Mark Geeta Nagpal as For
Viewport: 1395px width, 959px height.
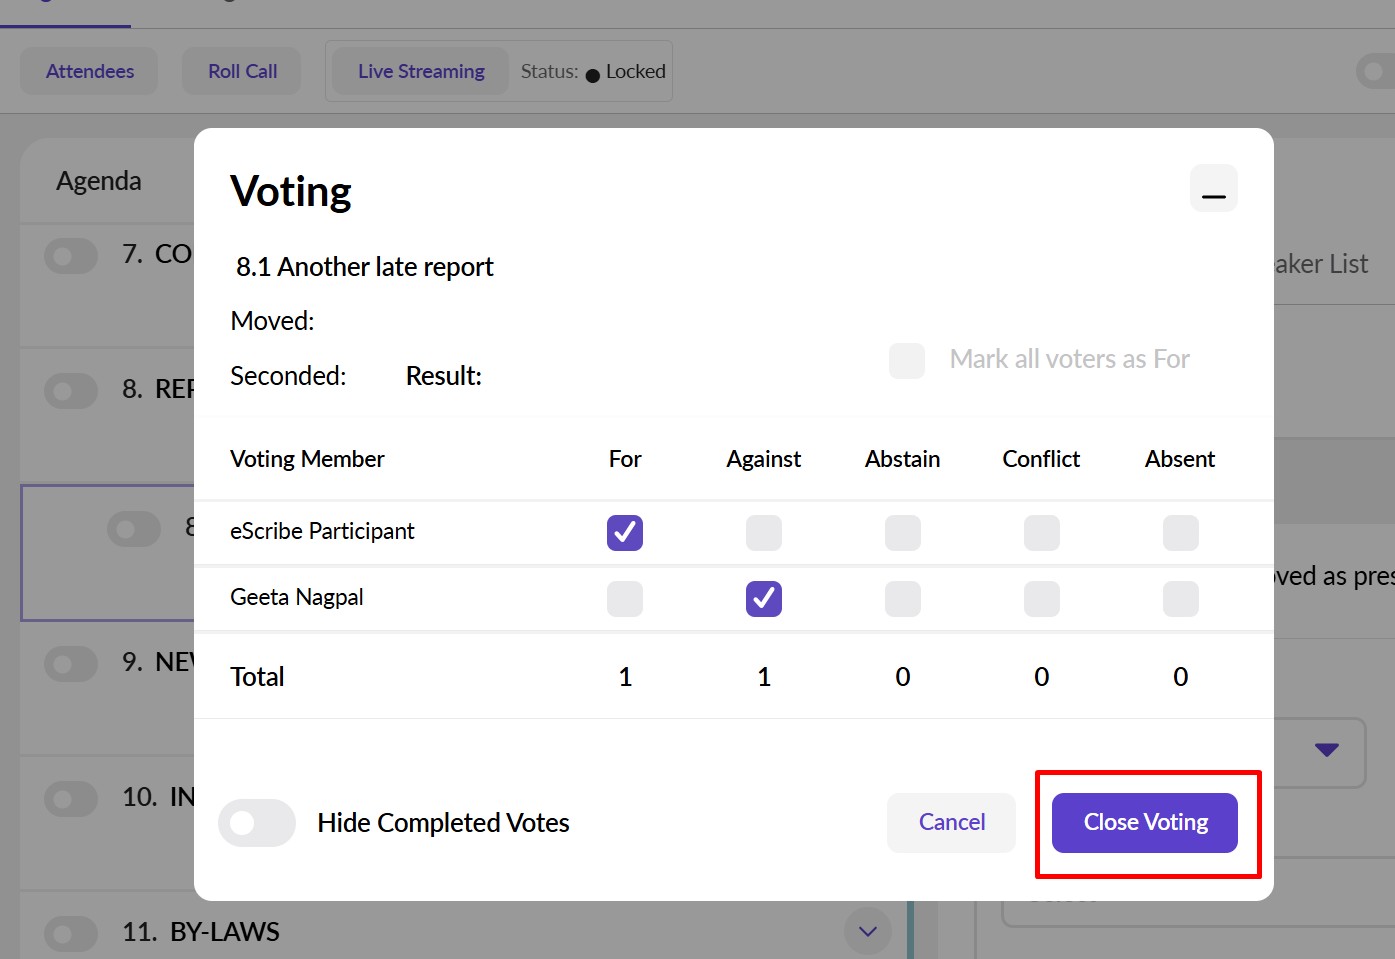tap(625, 599)
